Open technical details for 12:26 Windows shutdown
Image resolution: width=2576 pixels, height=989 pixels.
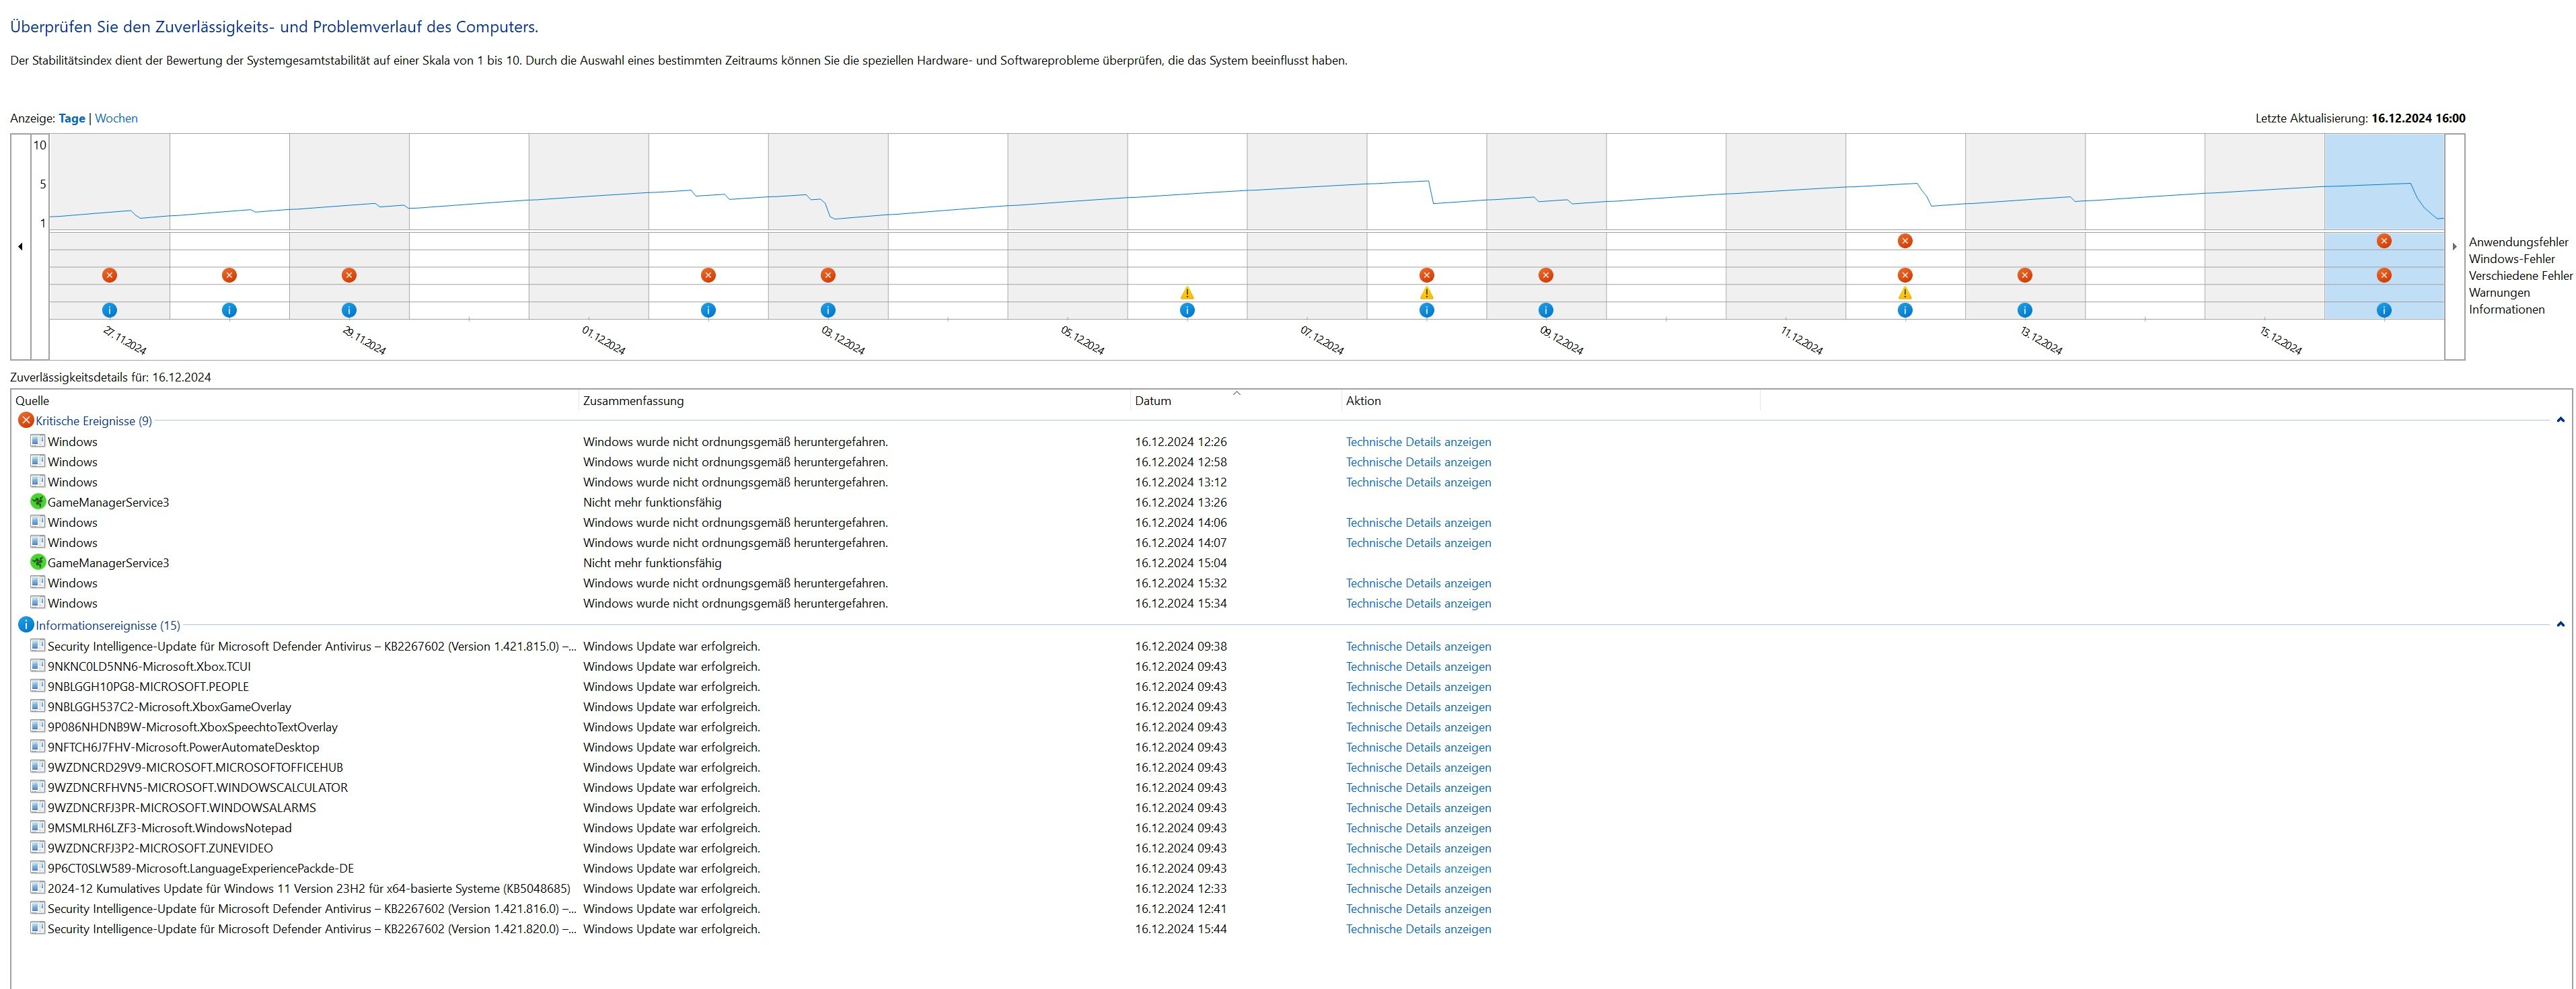[x=1417, y=442]
